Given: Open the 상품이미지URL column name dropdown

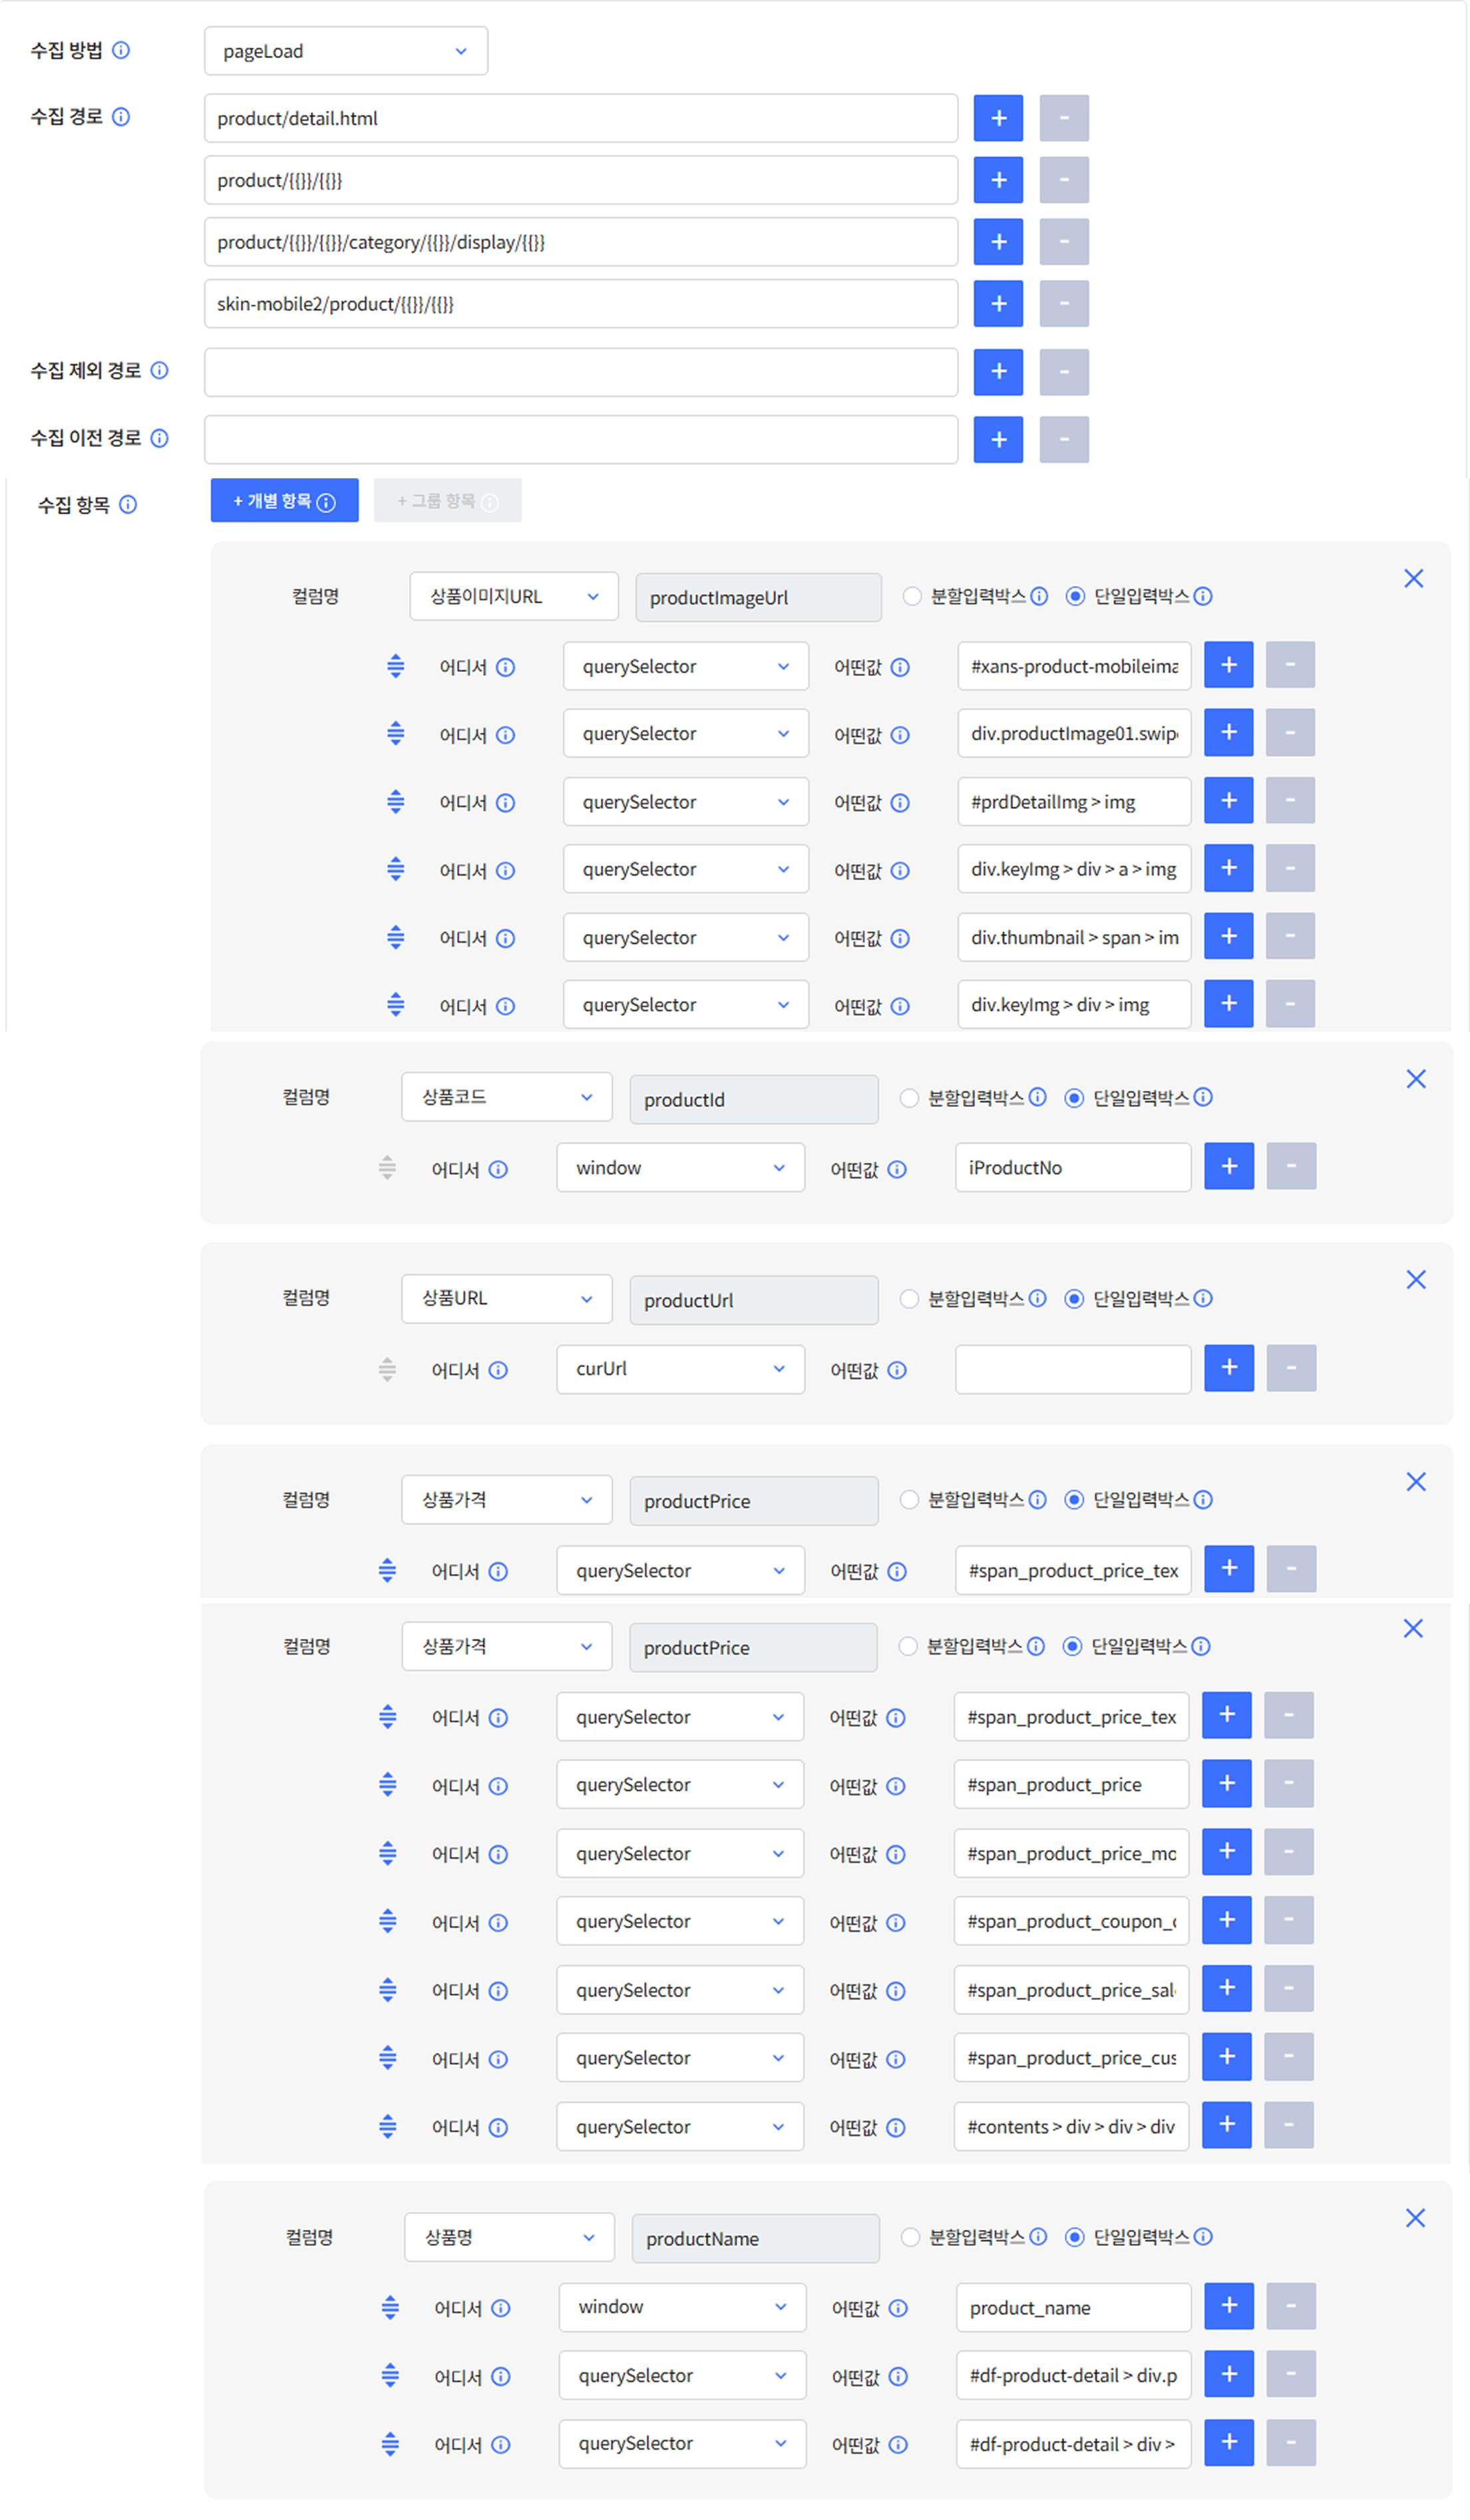Looking at the screenshot, I should click(514, 597).
